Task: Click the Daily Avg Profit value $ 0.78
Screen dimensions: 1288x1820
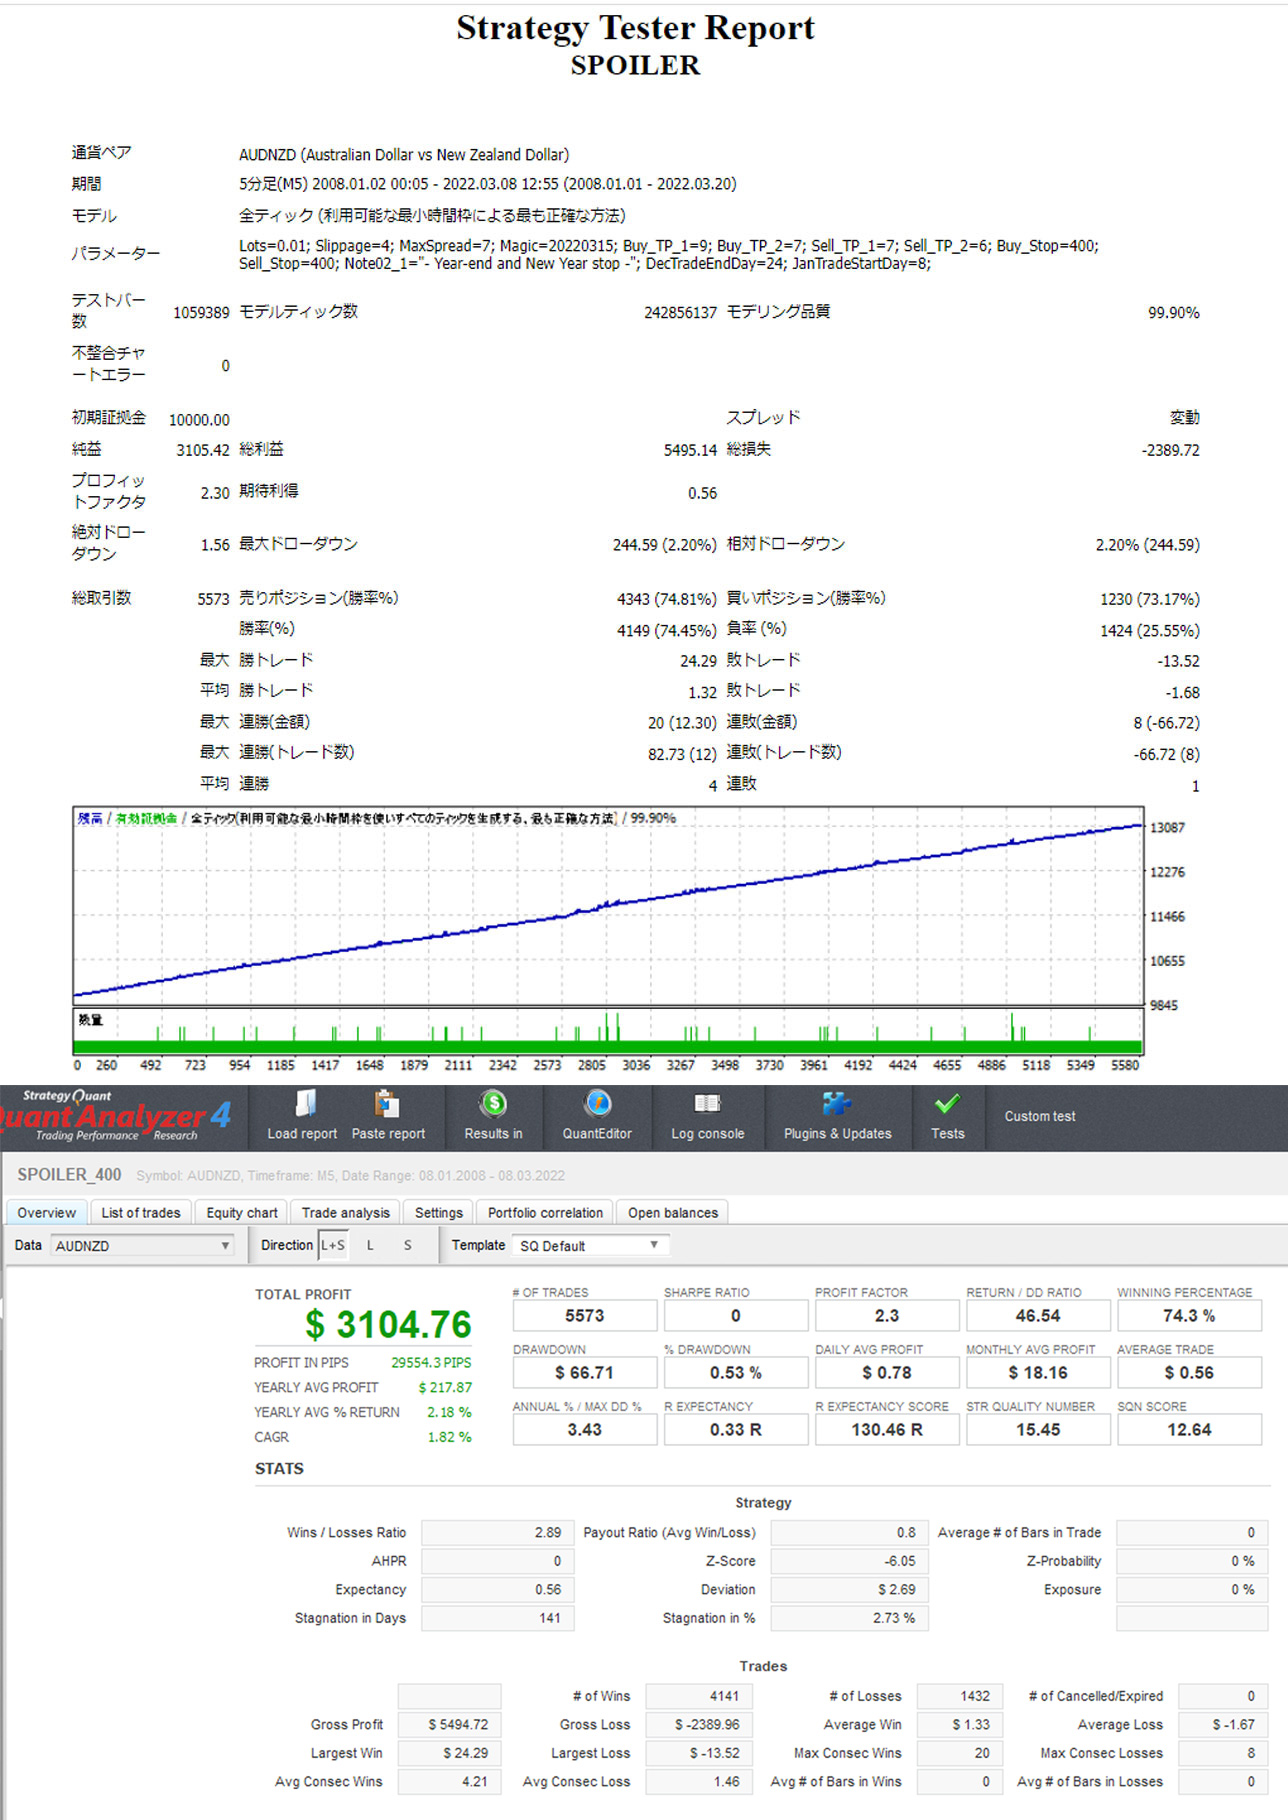Action: (887, 1373)
